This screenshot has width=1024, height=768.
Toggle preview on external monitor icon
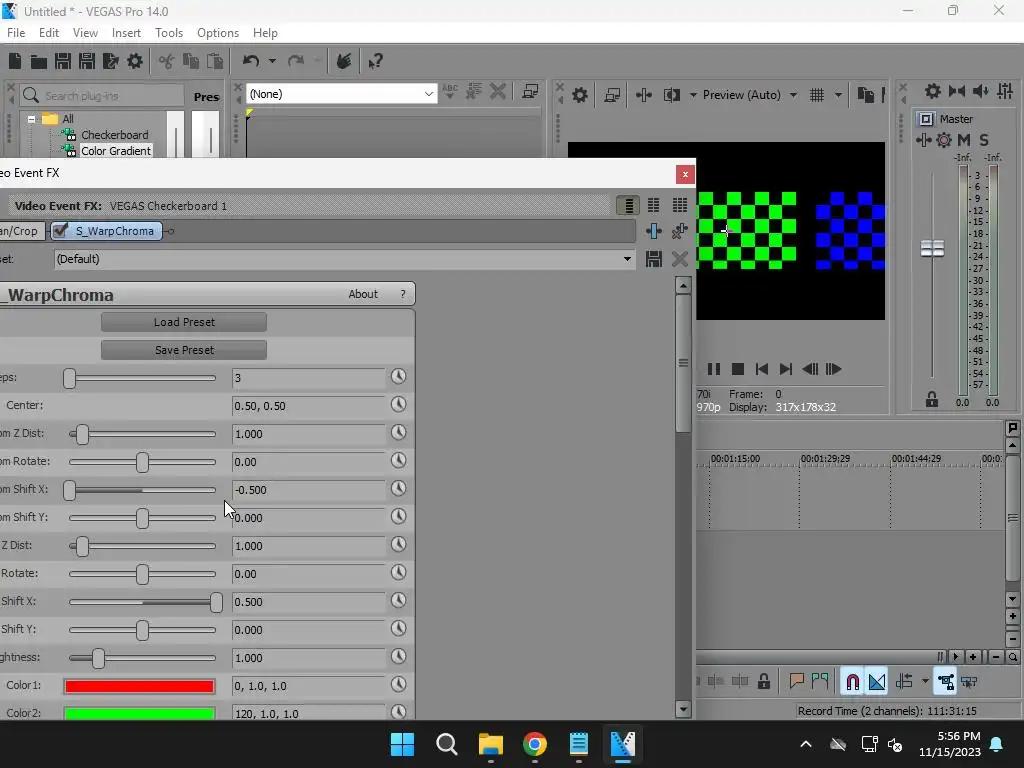click(x=612, y=95)
